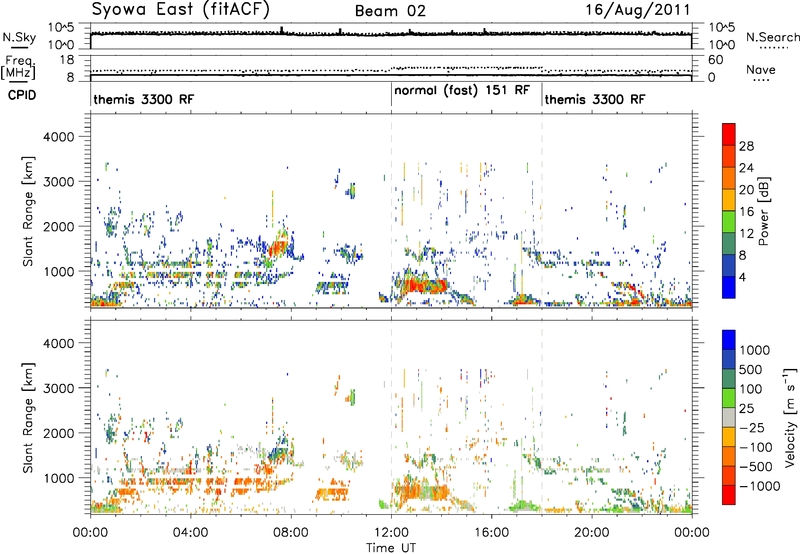Click the '10^5' label beside N.Sky
This screenshot has width=800, height=554.
61,28
